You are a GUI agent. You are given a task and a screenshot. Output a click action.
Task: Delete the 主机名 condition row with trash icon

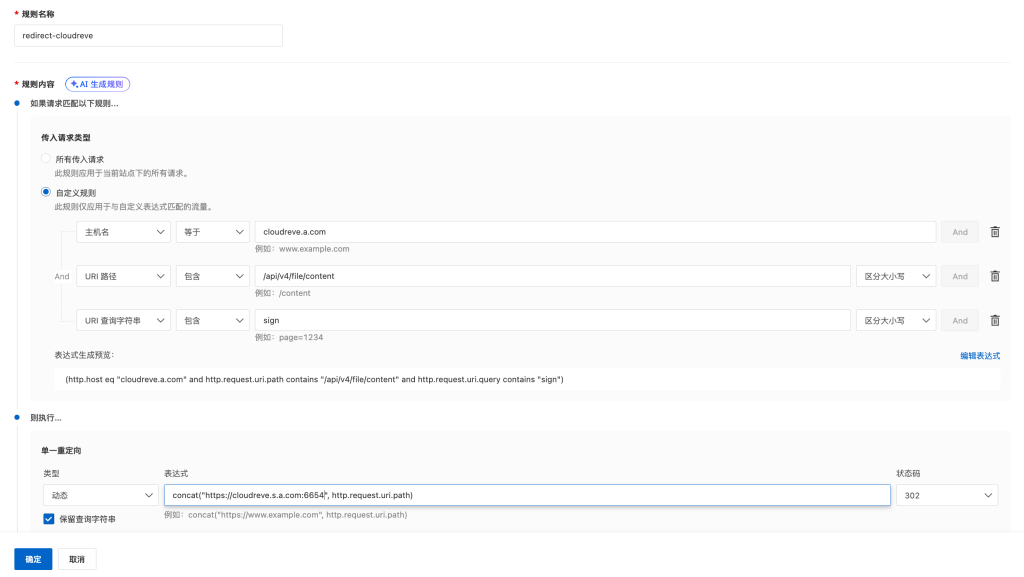tap(994, 232)
